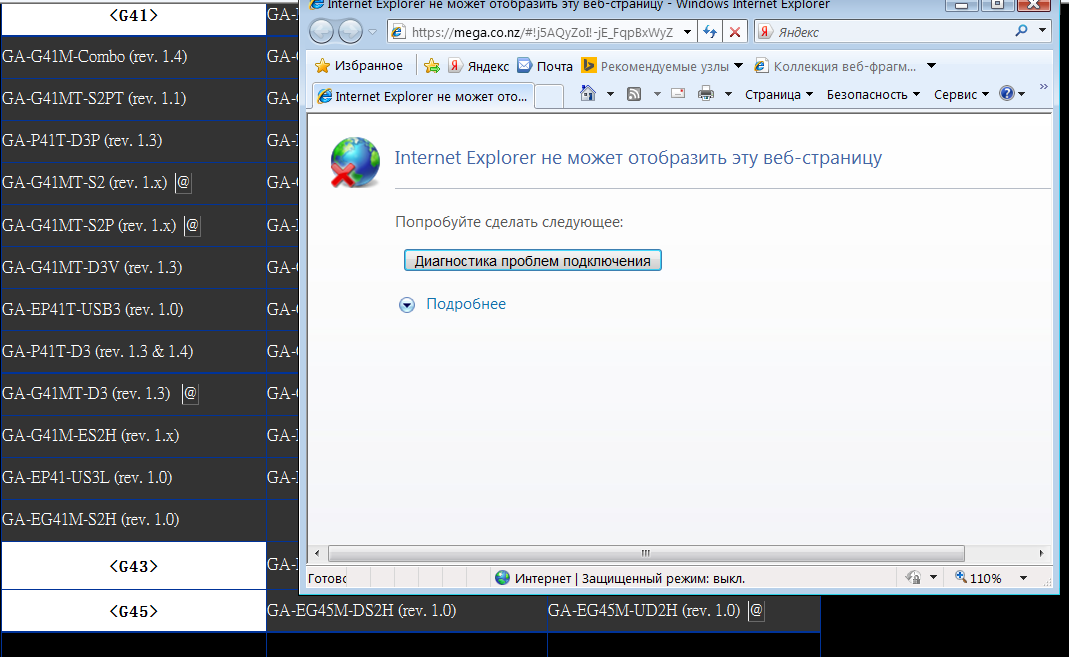Click the @ icon next to GA-G41MT-S2 (rev. 1.x)
Image resolution: width=1069 pixels, height=657 pixels.
(x=183, y=183)
